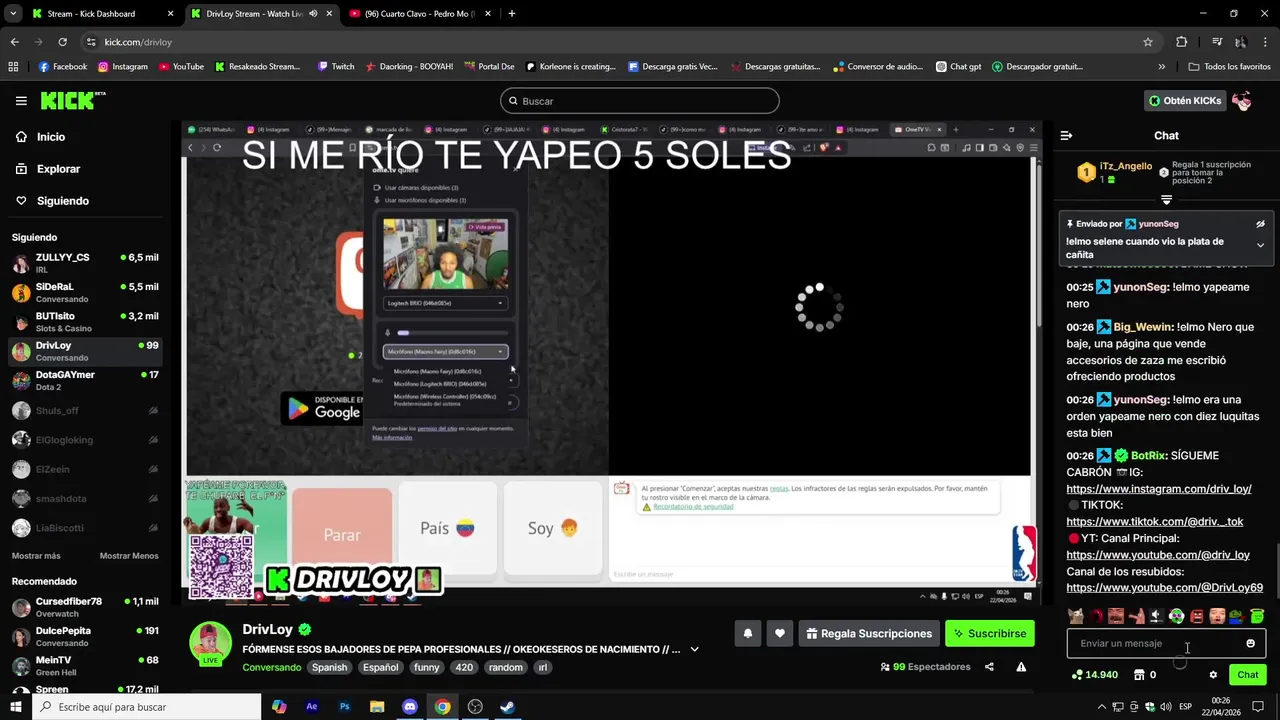1280x720 pixels.
Task: Click the Spanish tag
Action: [x=329, y=667]
